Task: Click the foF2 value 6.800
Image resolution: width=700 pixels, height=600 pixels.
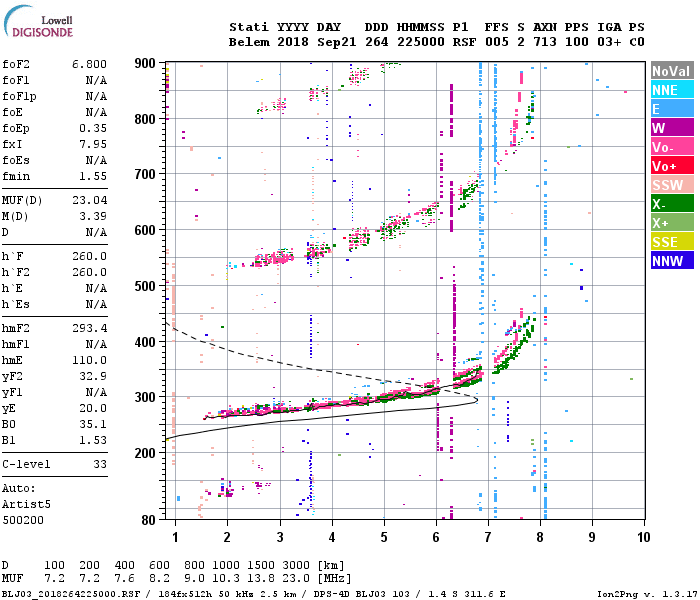Action: point(89,64)
